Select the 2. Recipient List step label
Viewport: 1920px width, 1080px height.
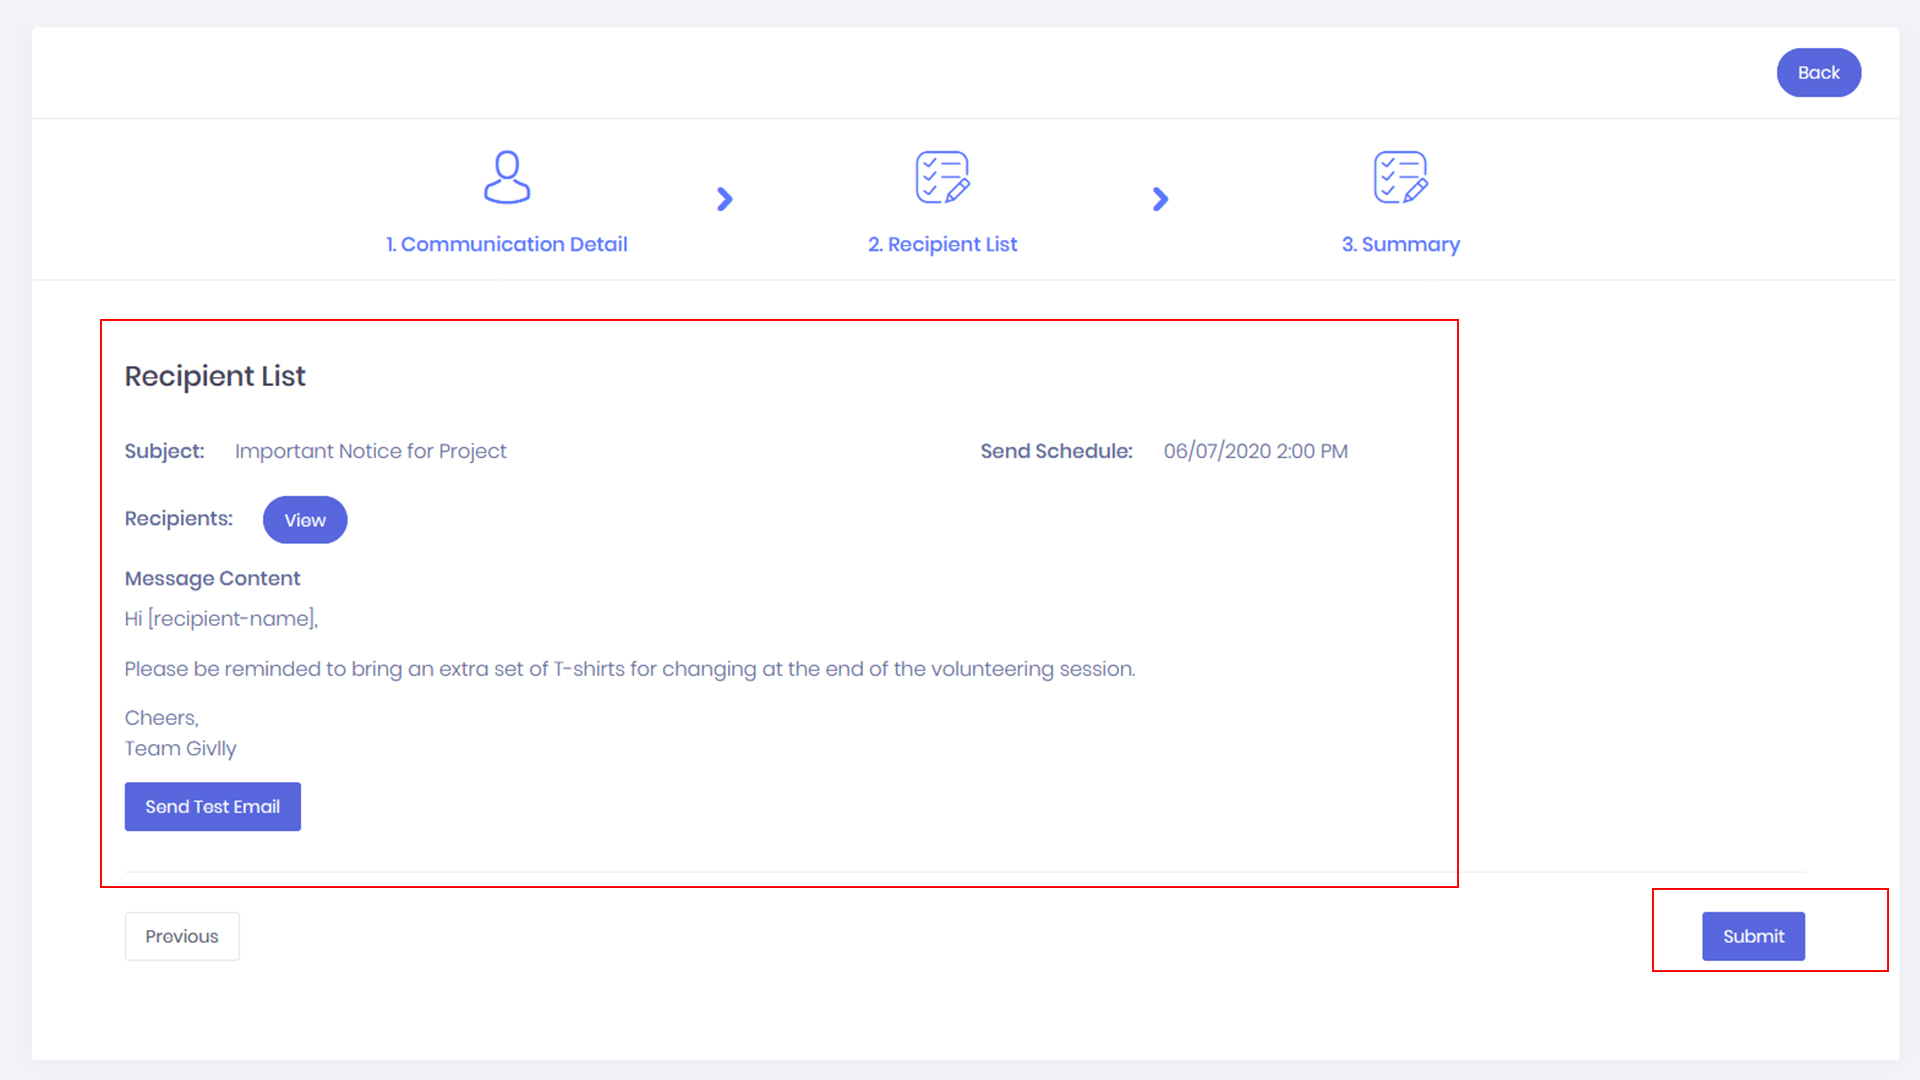[942, 244]
